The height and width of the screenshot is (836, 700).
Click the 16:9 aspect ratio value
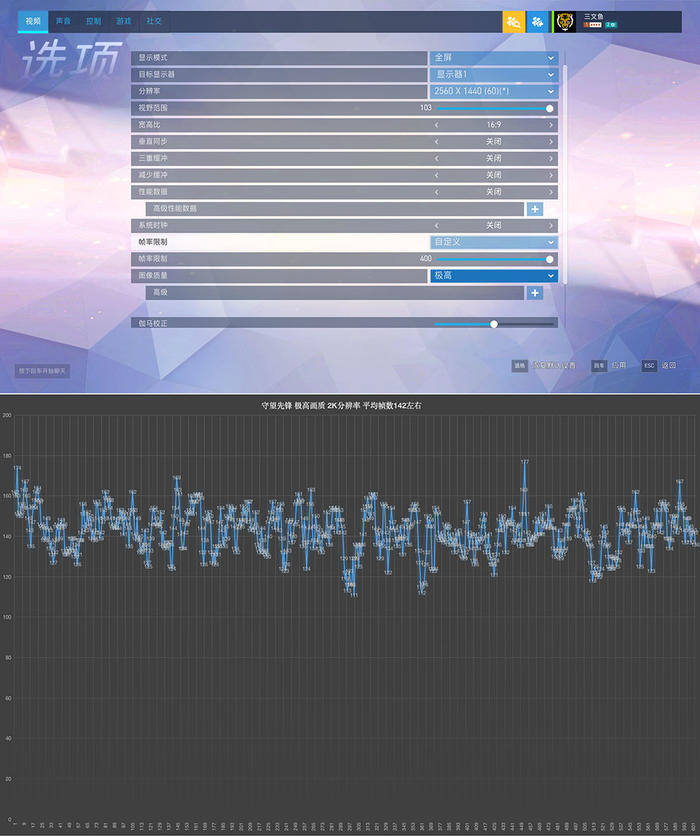pyautogui.click(x=494, y=125)
